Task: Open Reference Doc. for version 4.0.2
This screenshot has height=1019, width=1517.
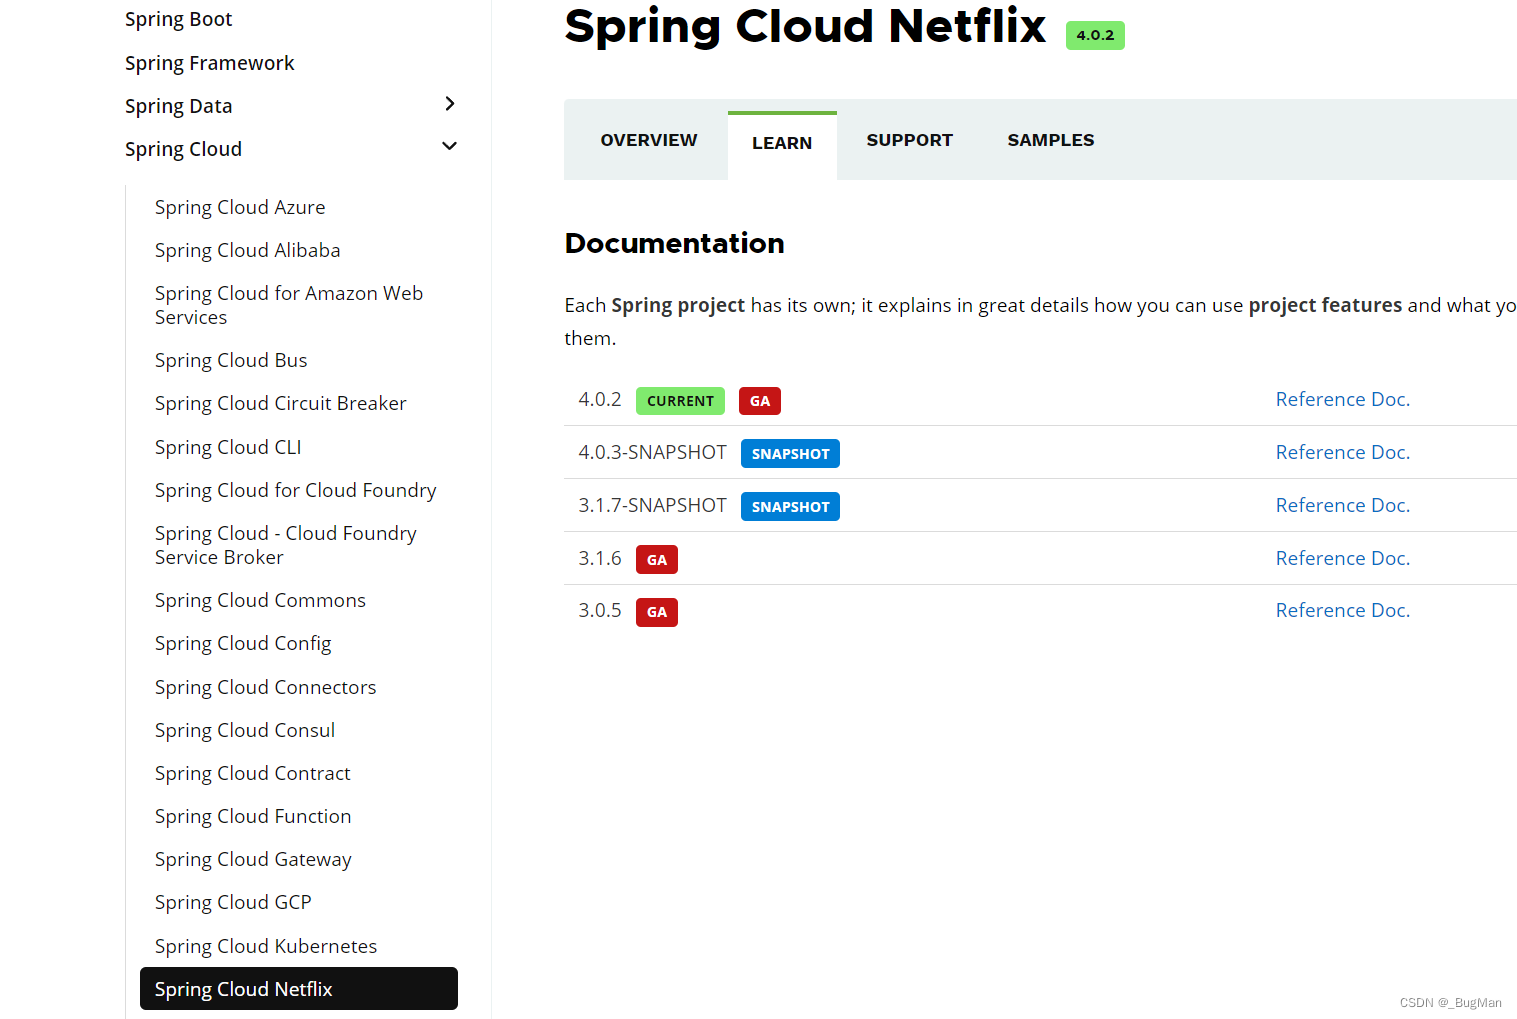Action: [x=1343, y=399]
